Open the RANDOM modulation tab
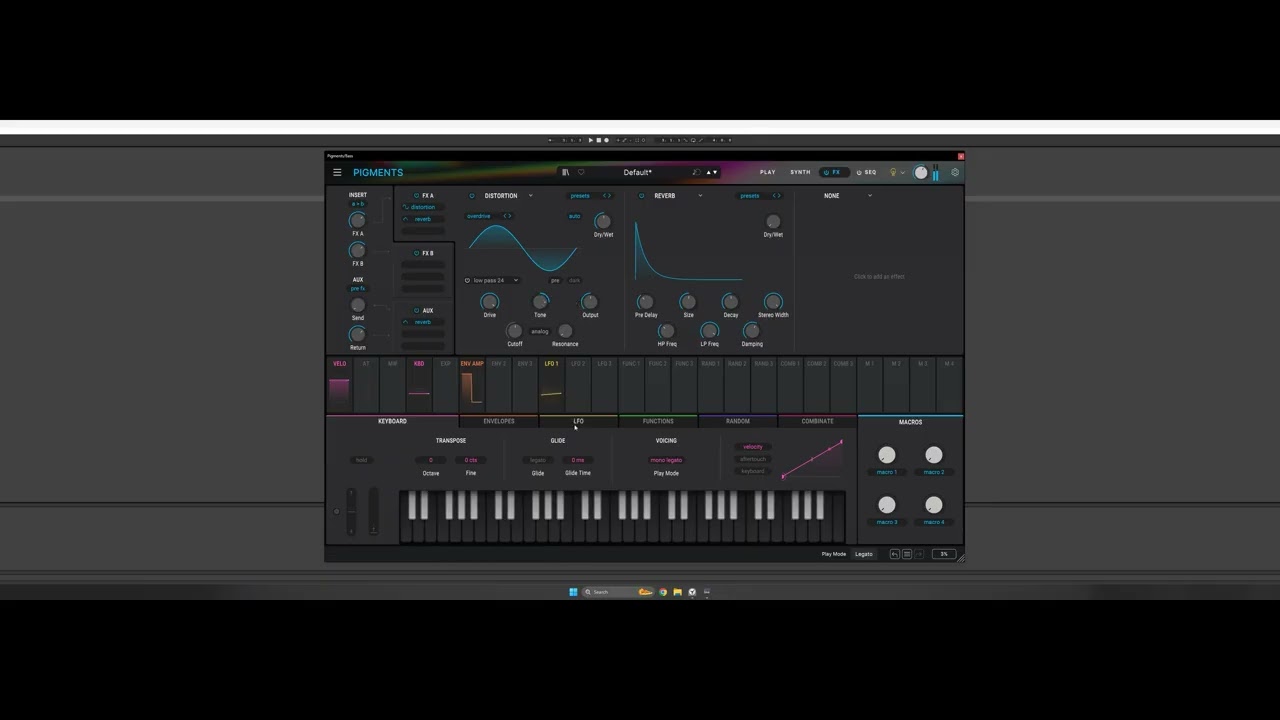Image resolution: width=1280 pixels, height=720 pixels. 738,421
